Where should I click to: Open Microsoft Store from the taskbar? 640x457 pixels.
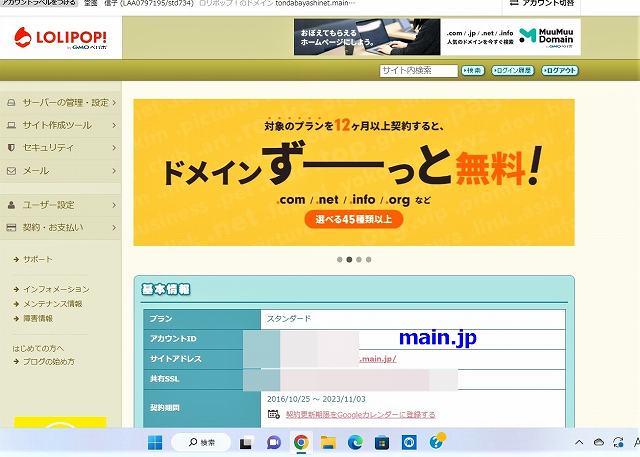click(x=382, y=442)
